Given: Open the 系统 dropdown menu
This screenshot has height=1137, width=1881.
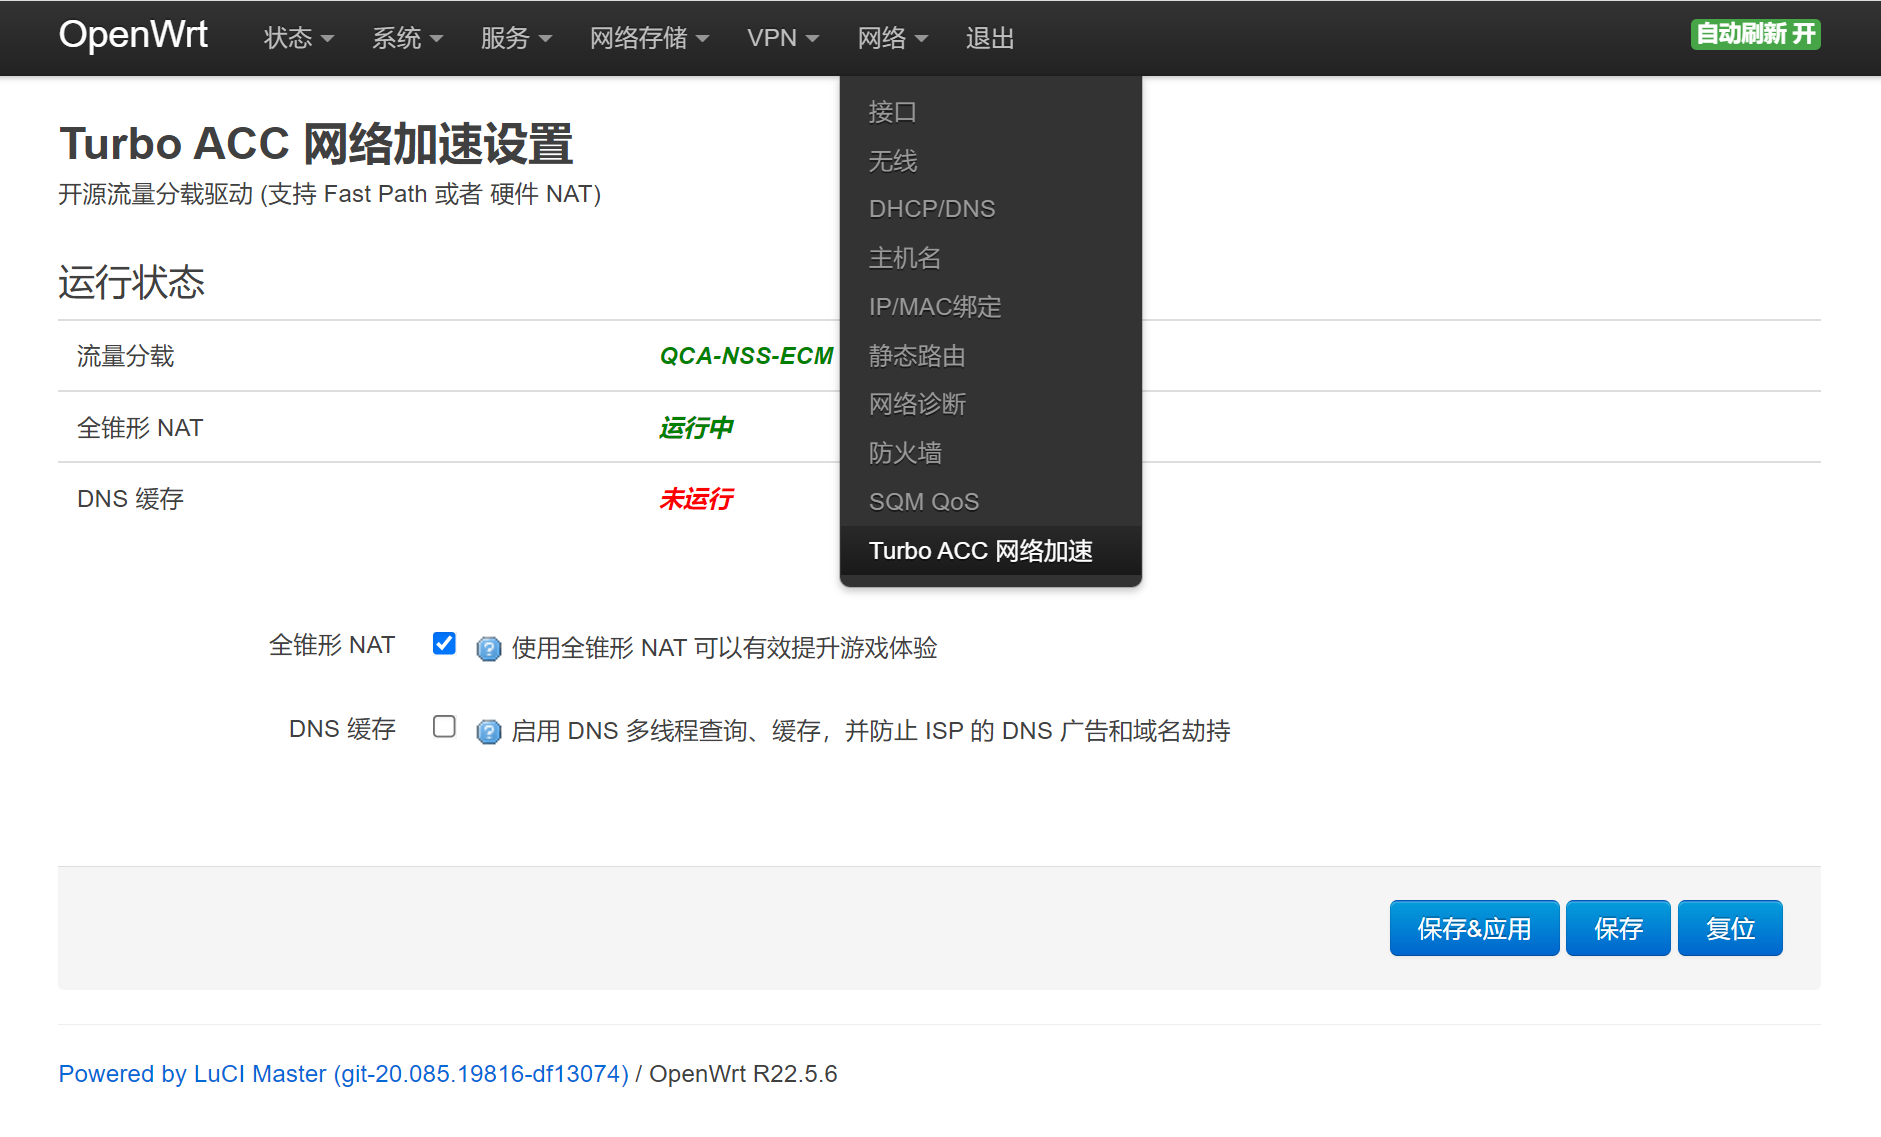Looking at the screenshot, I should [407, 38].
